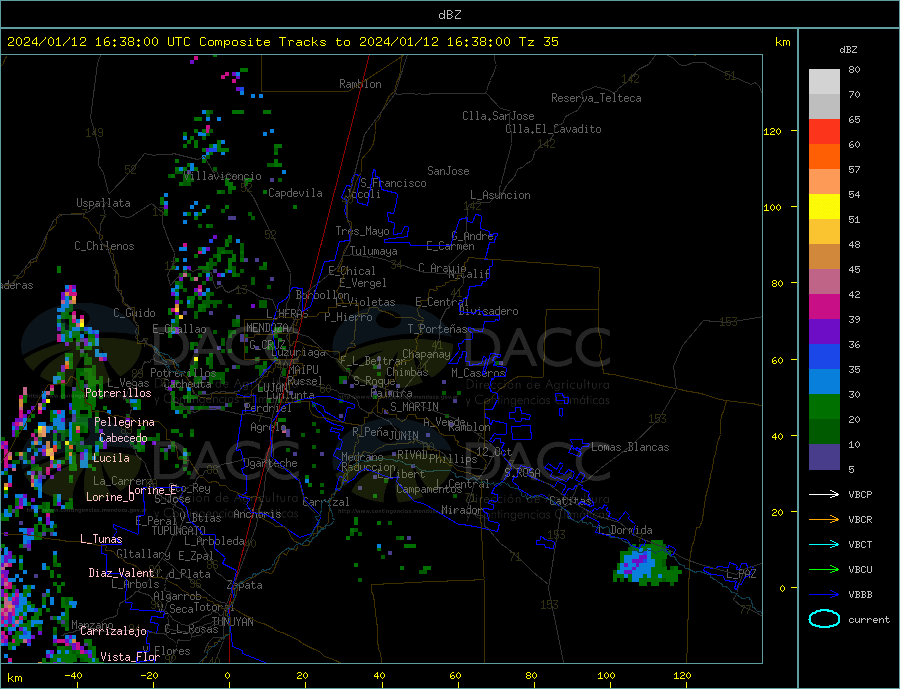
Task: Click the white VBCP arrow legend icon
Action: [824, 494]
